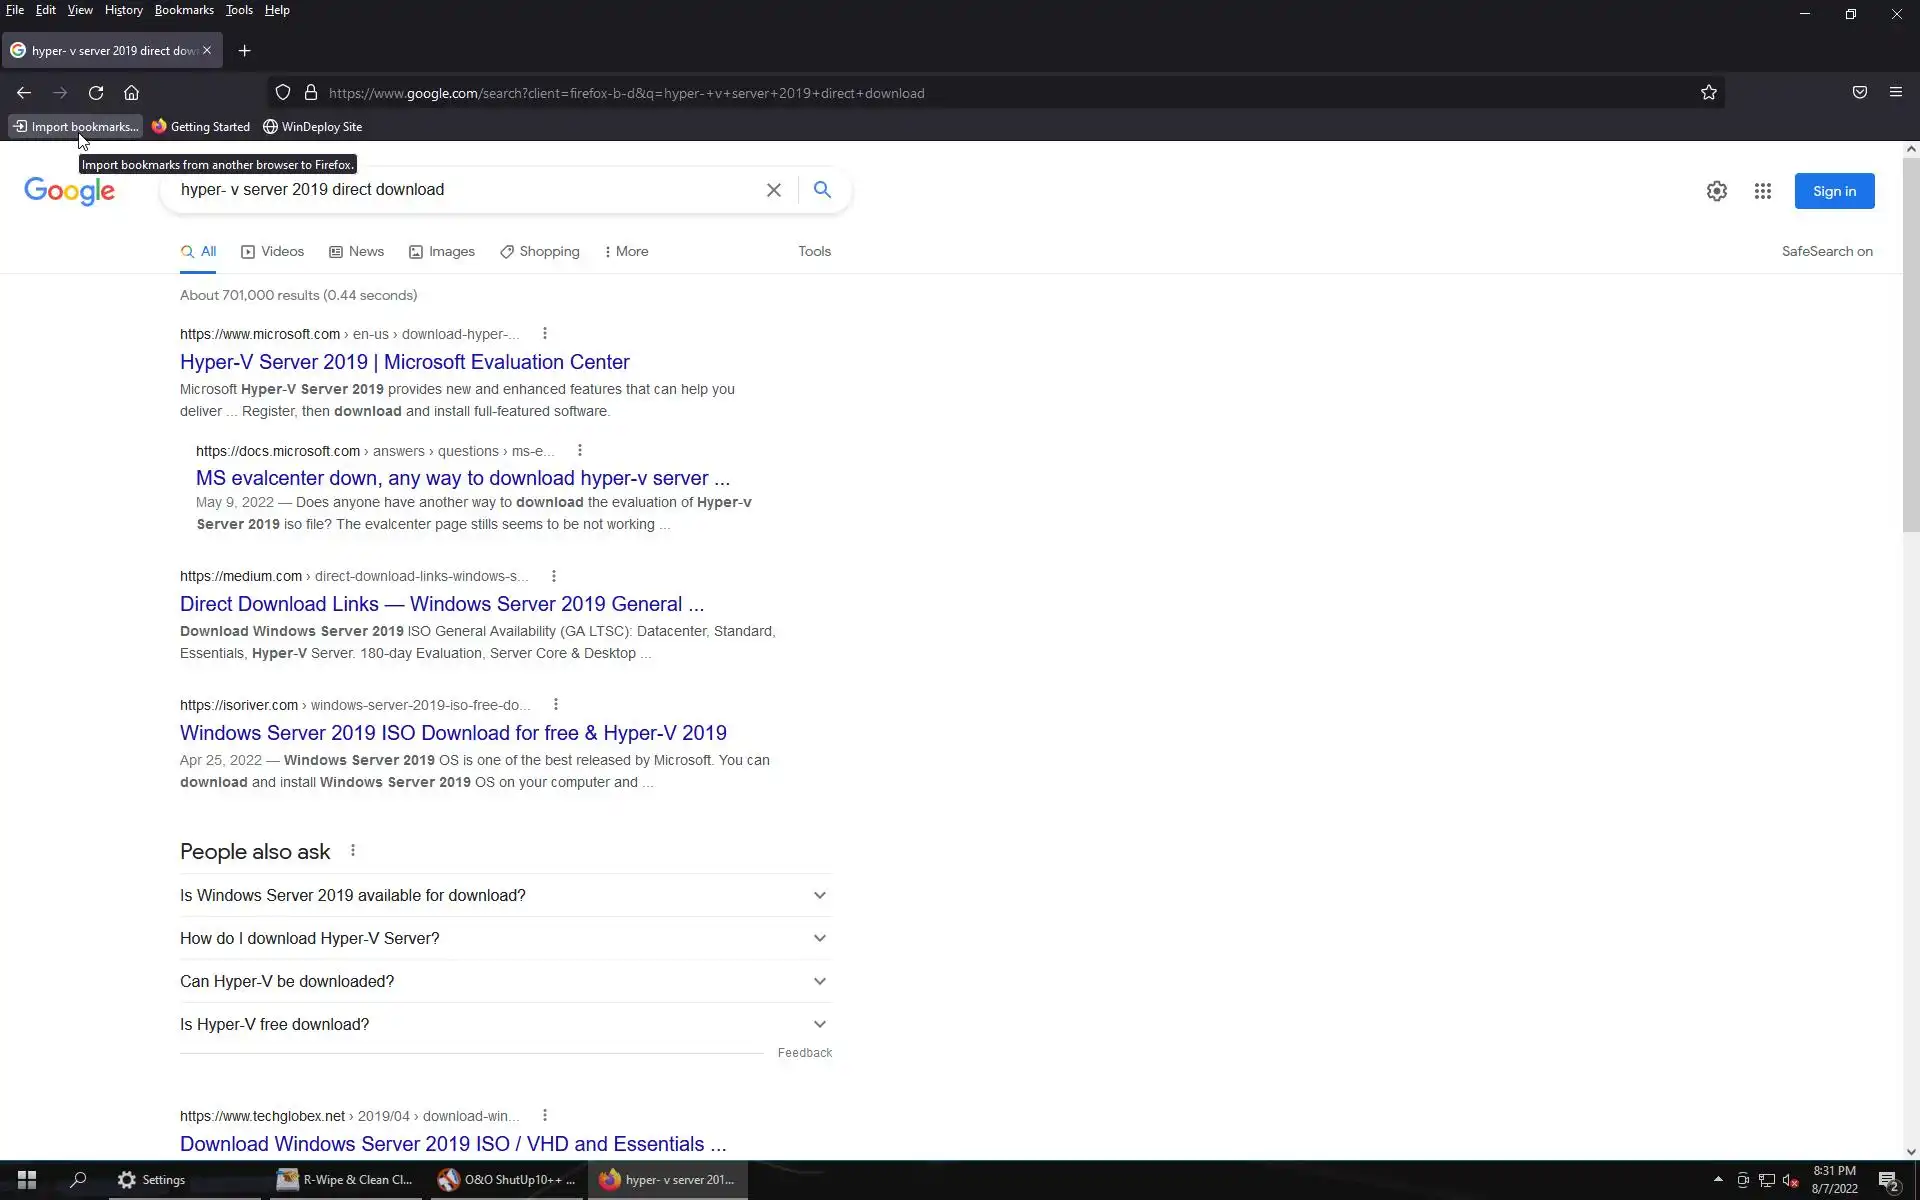Open Hyper-V Server 2019 Microsoft Evaluation Center link
The image size is (1920, 1200).
404,362
